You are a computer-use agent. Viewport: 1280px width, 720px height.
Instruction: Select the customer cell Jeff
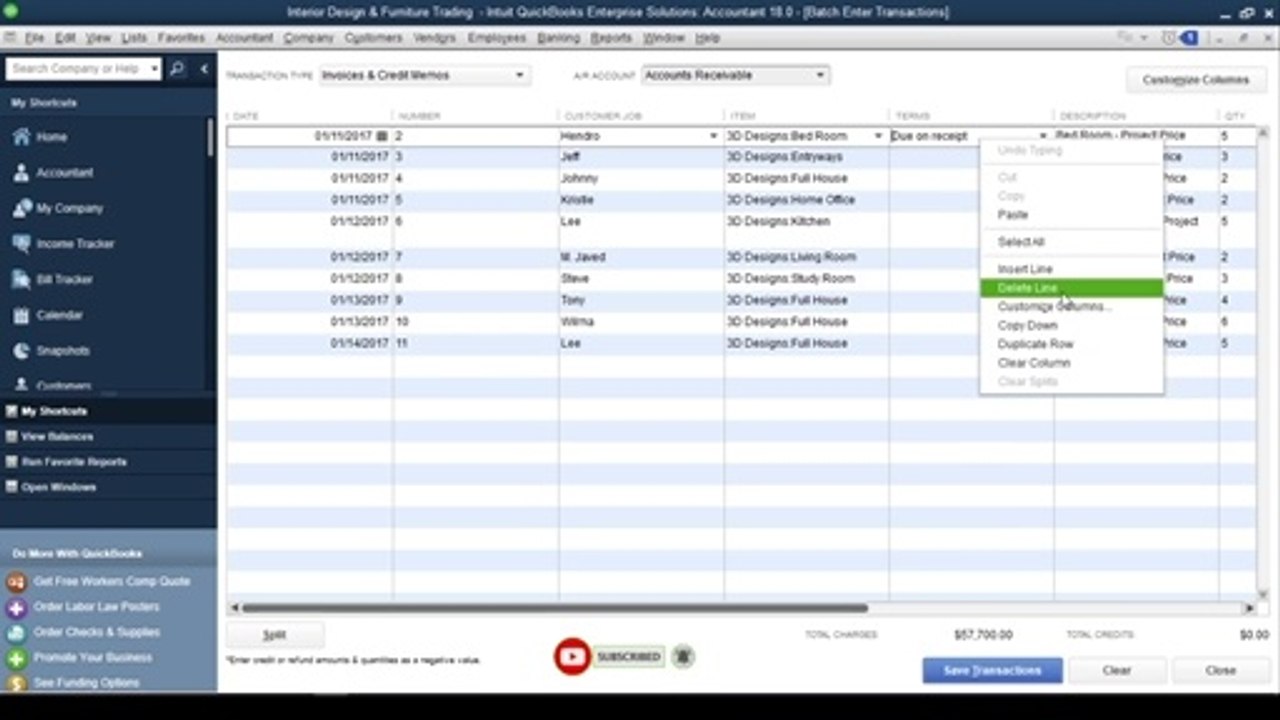[641, 157]
